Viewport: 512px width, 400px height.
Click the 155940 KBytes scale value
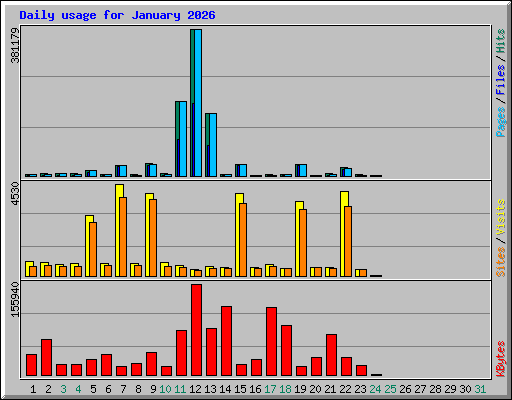pyautogui.click(x=15, y=299)
